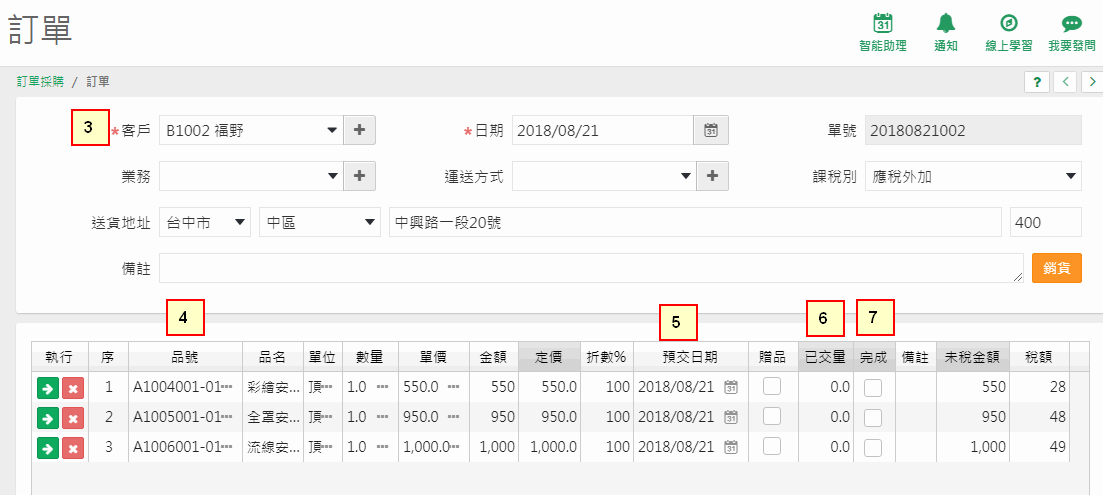Navigate to 訂單採購 breadcrumb link
This screenshot has width=1103, height=495.
(x=40, y=82)
